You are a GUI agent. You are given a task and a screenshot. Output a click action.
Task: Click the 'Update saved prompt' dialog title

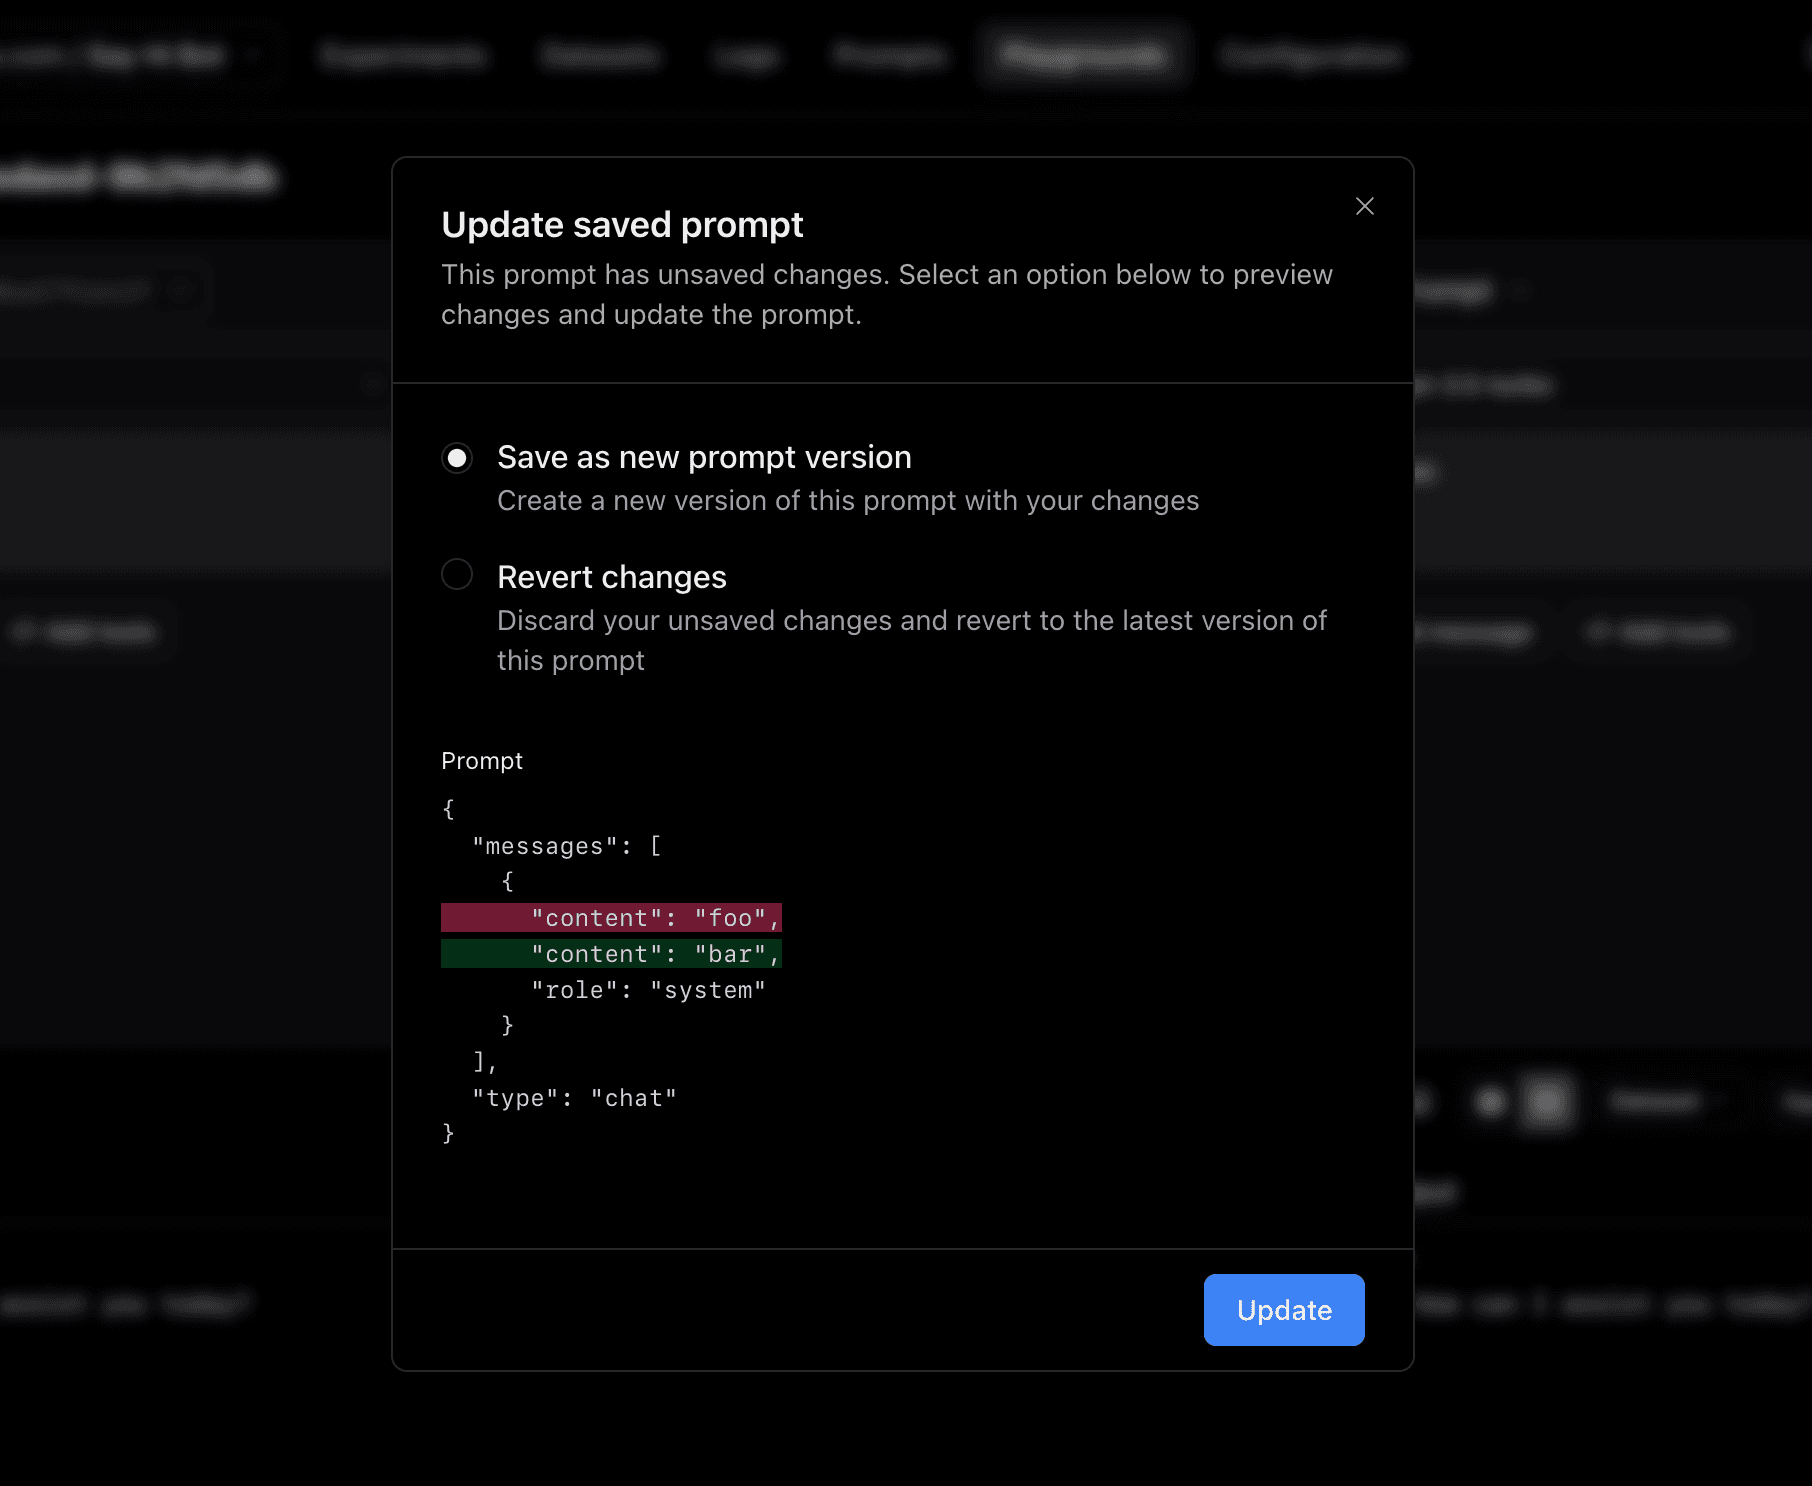tap(622, 225)
